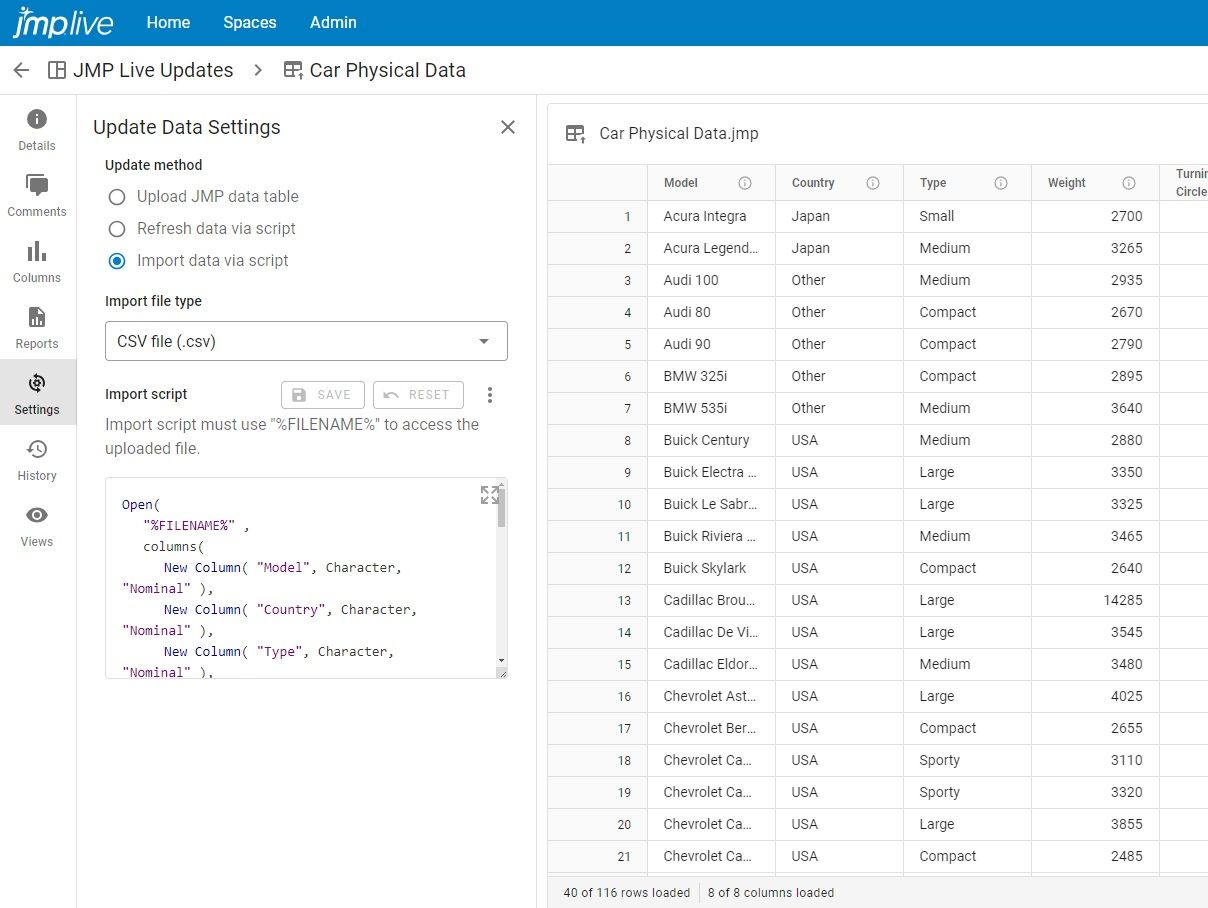Switch to the Columns panel

pos(36,260)
